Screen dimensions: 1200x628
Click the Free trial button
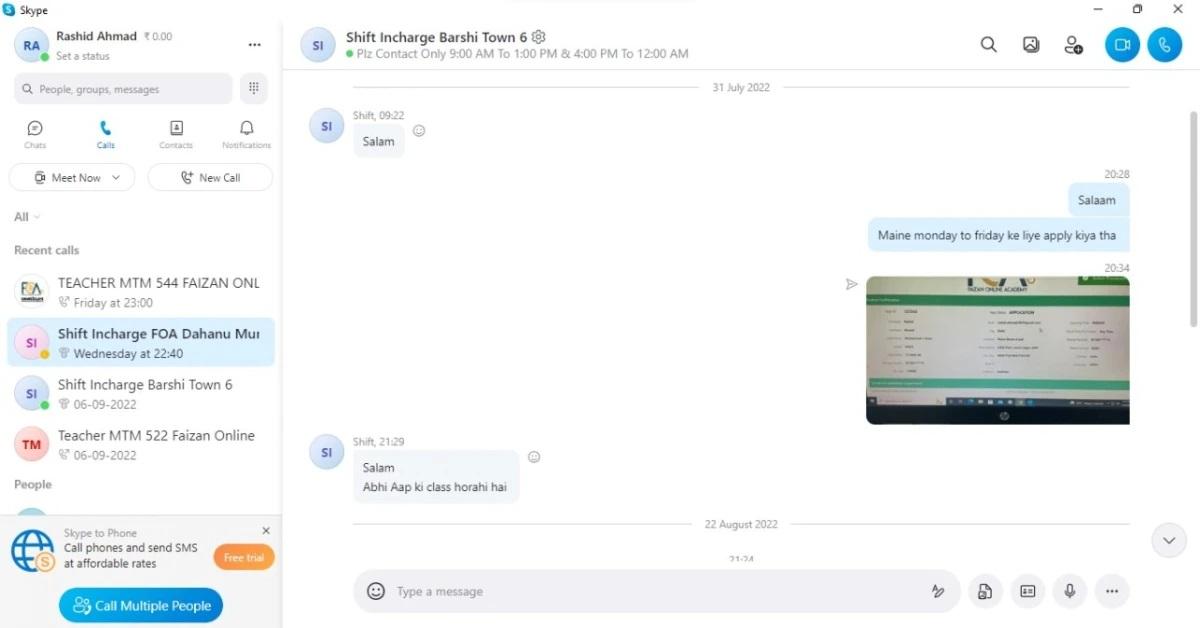(x=244, y=557)
